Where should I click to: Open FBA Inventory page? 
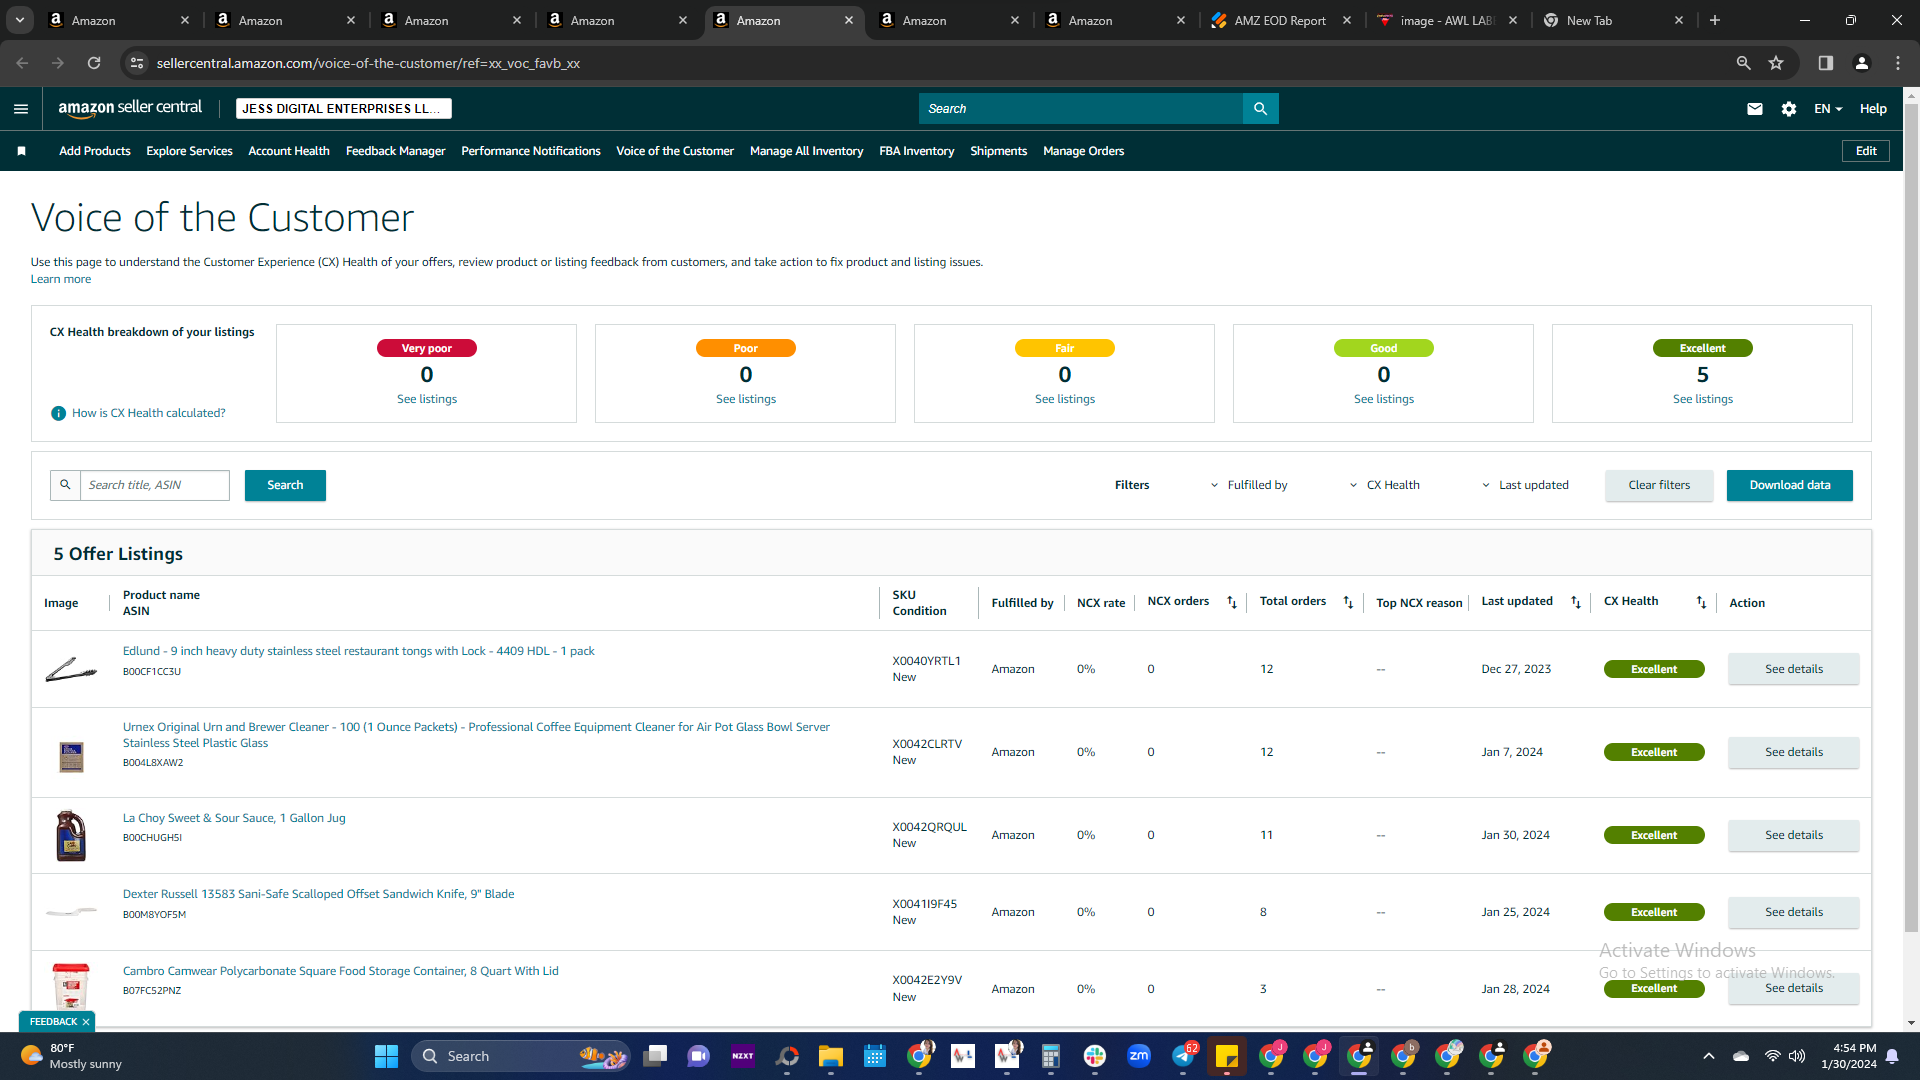point(916,151)
